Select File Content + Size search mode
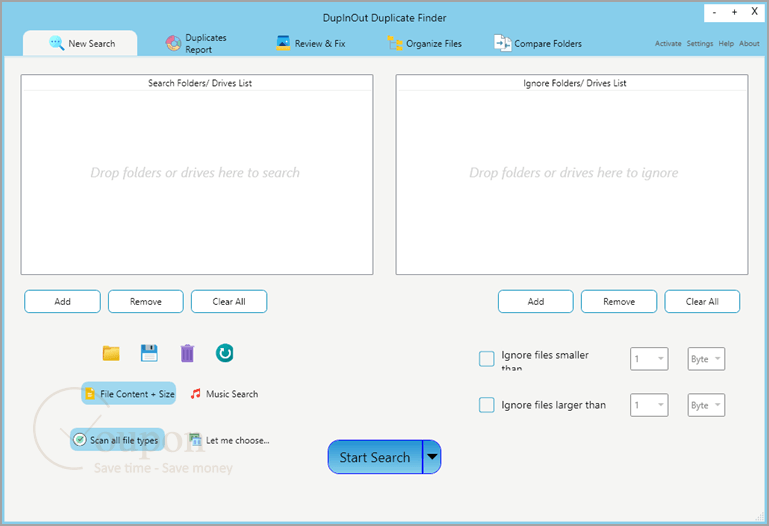769x526 pixels. coord(128,394)
